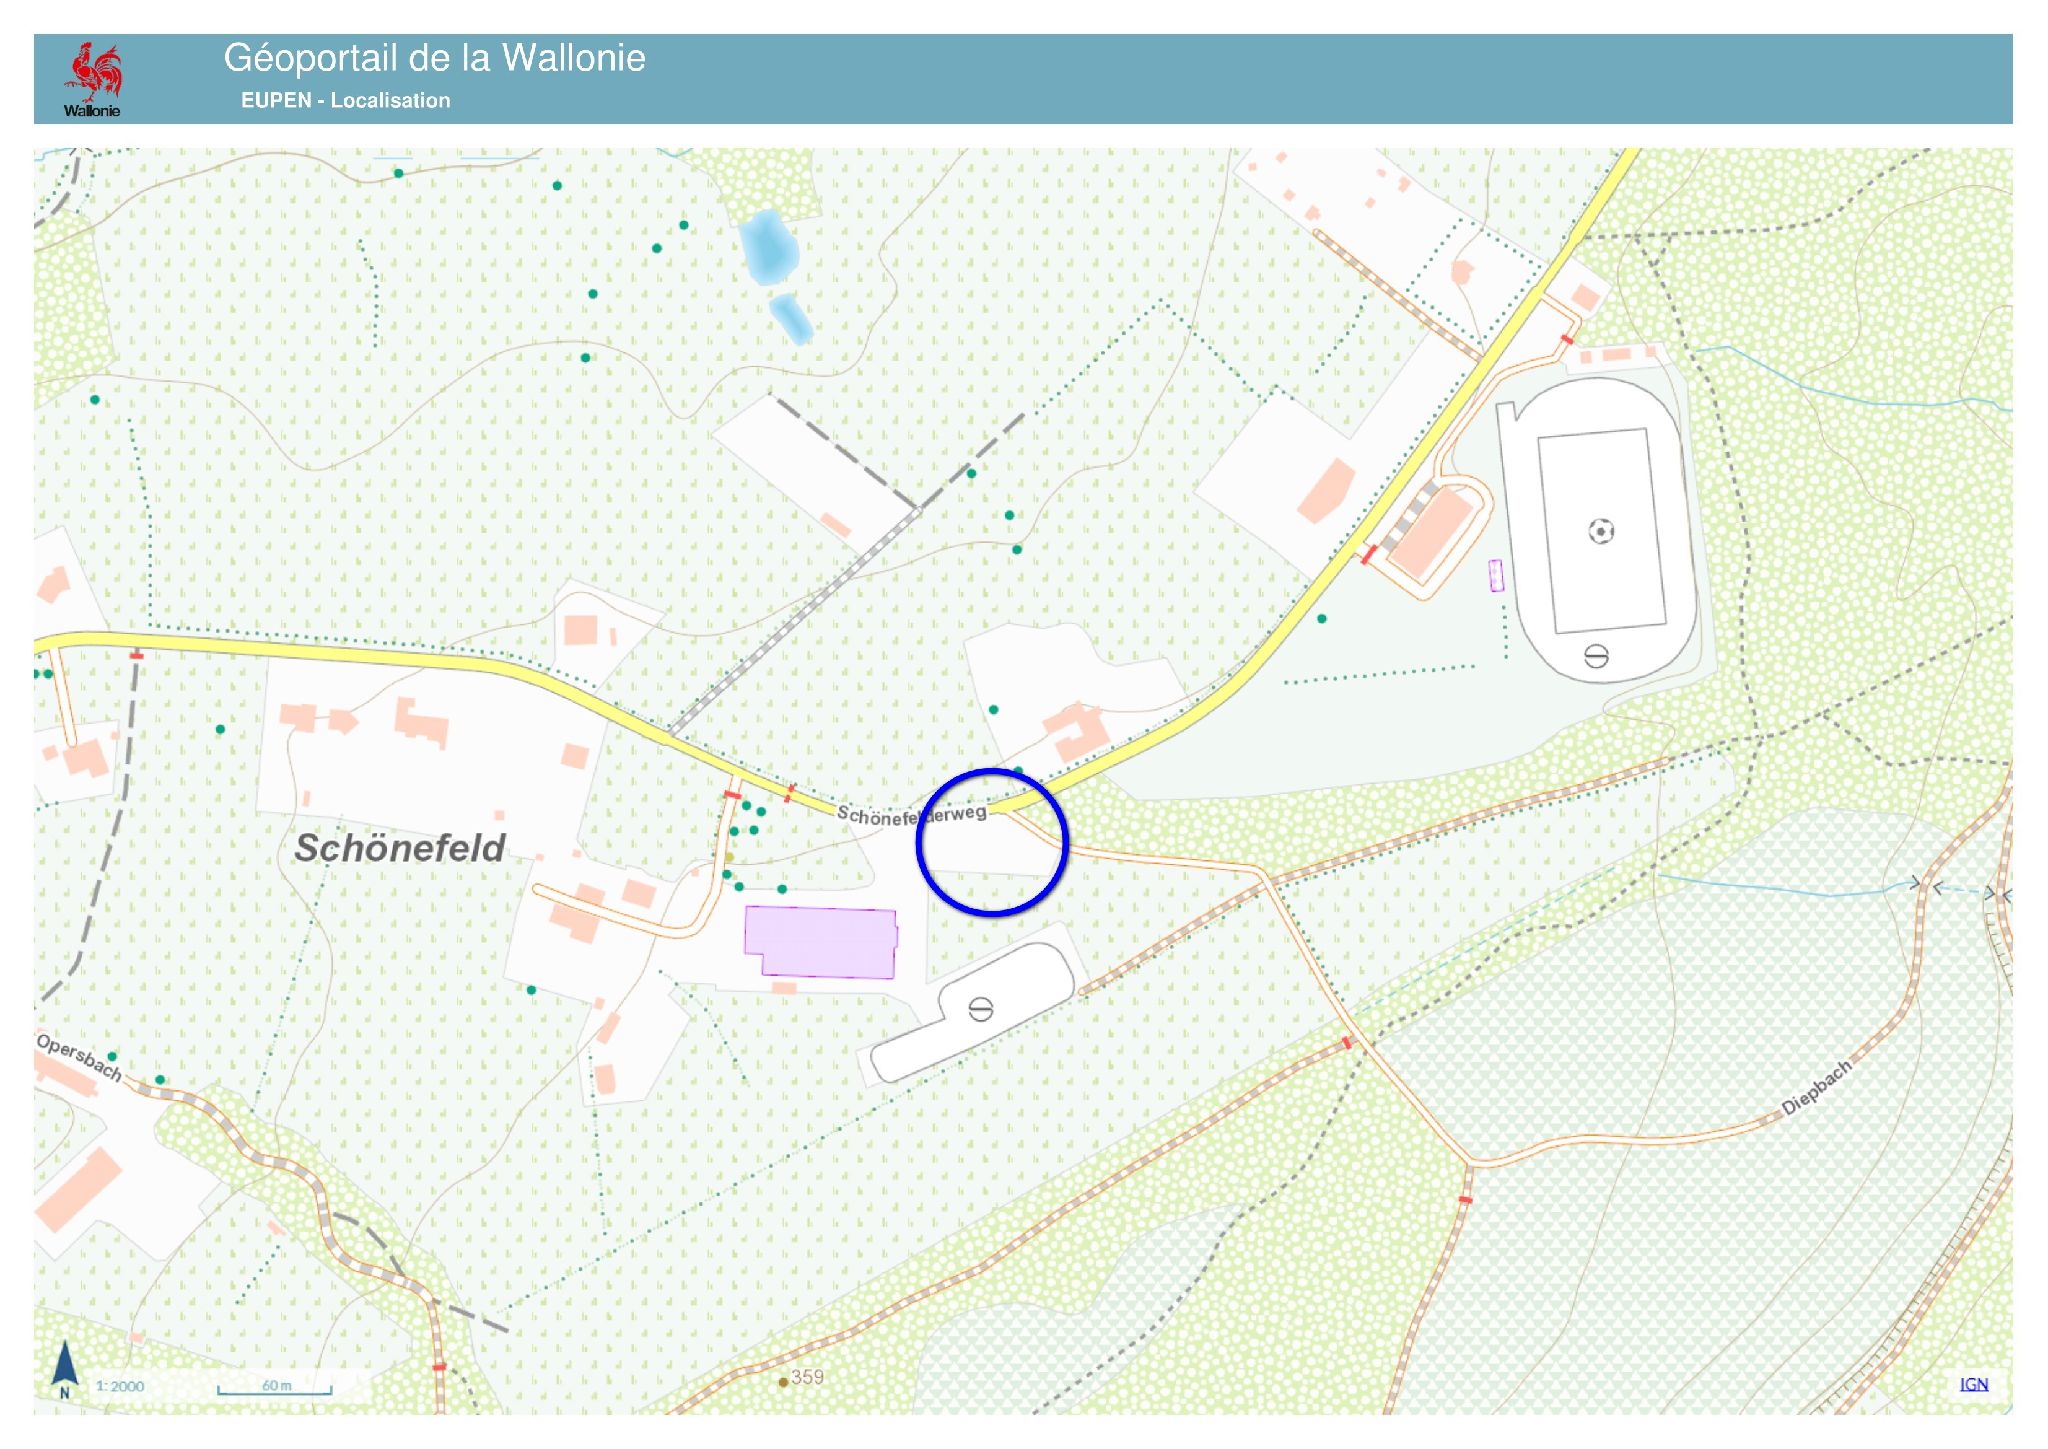
Task: Click the soccer ball icon on stadium pitch
Action: pyautogui.click(x=1601, y=531)
